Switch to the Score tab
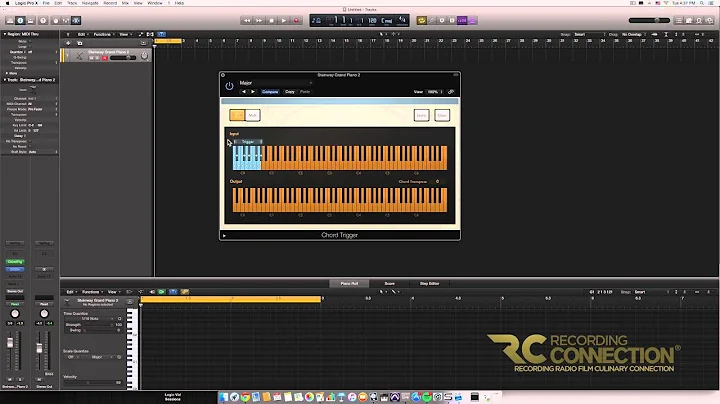 (x=389, y=284)
